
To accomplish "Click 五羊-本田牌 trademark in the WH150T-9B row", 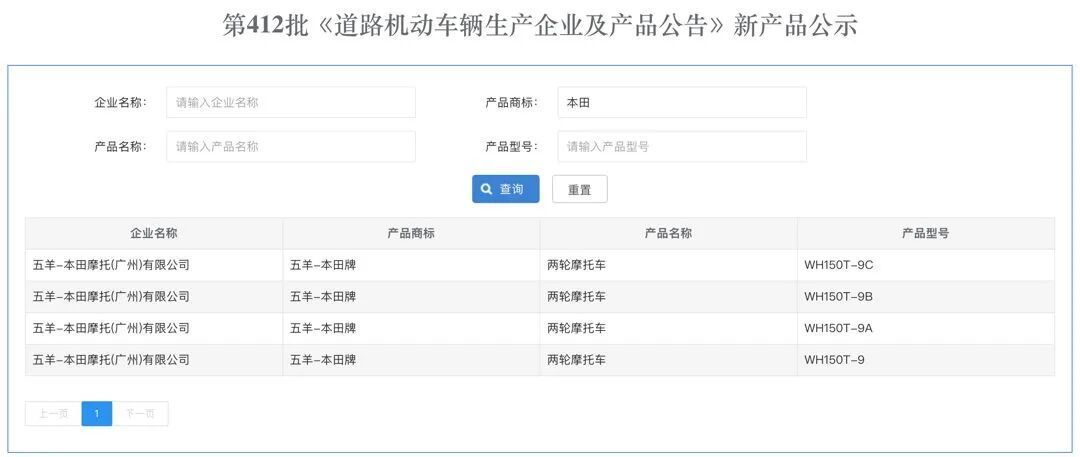I will coord(323,296).
